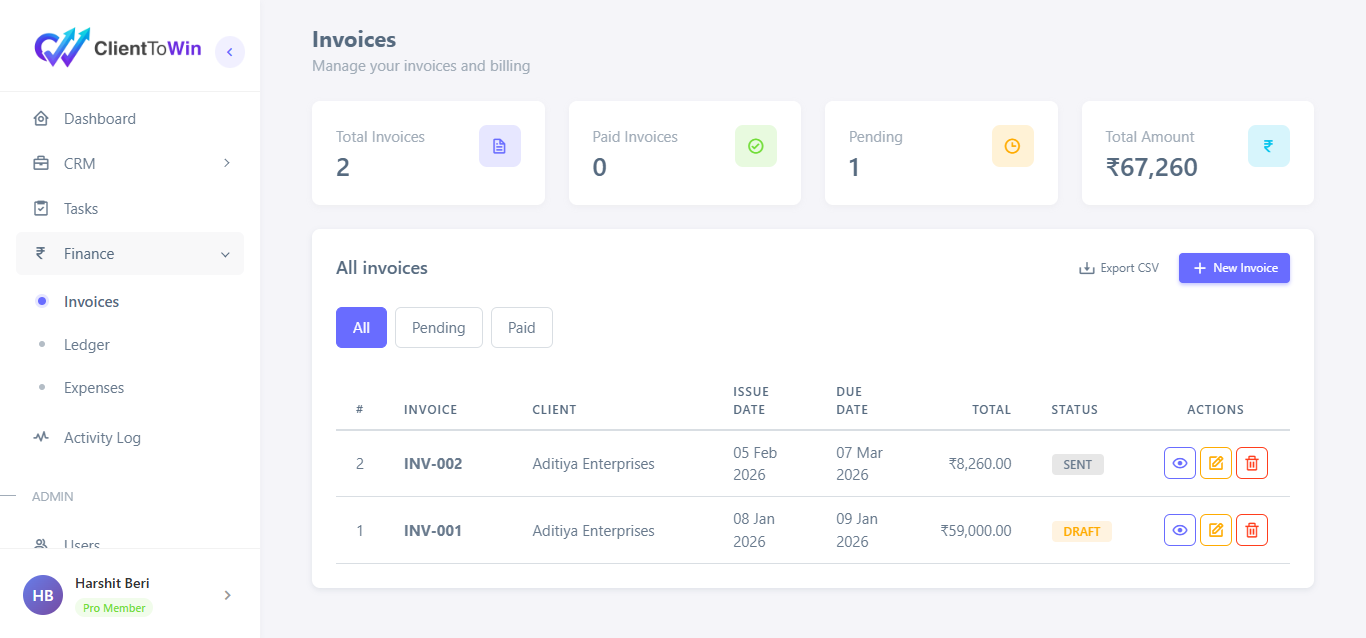Click the Pro Member badge under Harshit Beri

click(x=113, y=607)
